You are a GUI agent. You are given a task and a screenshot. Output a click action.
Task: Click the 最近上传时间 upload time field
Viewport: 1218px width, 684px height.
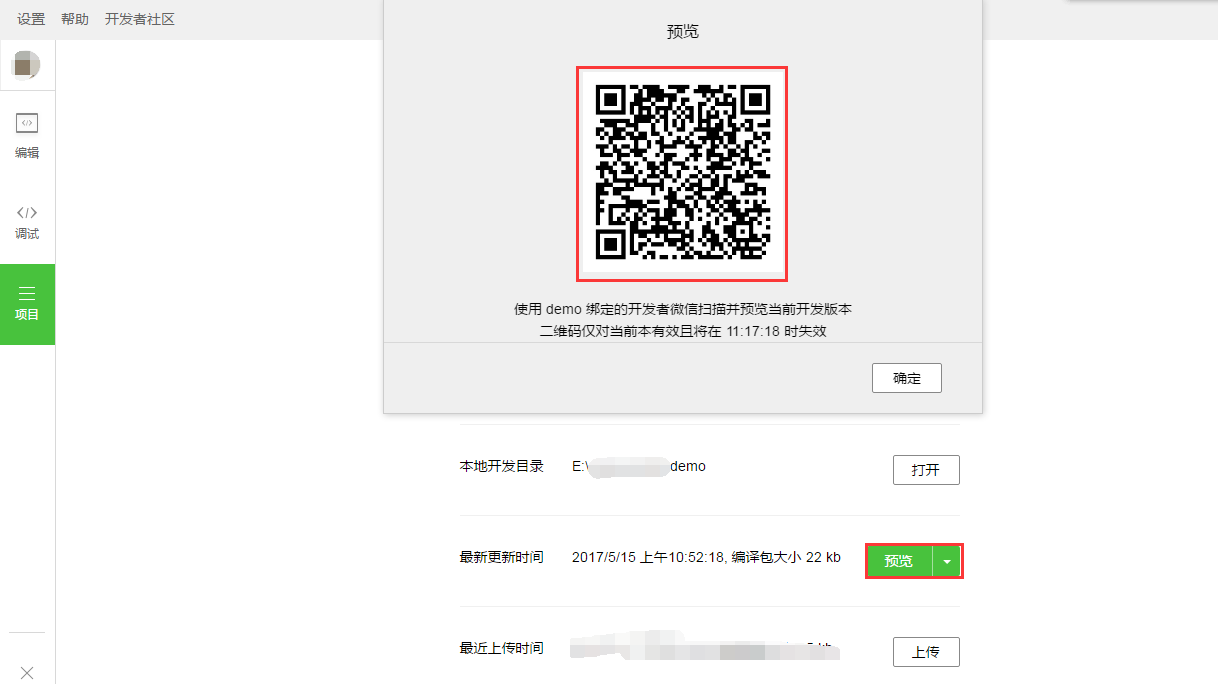click(504, 647)
